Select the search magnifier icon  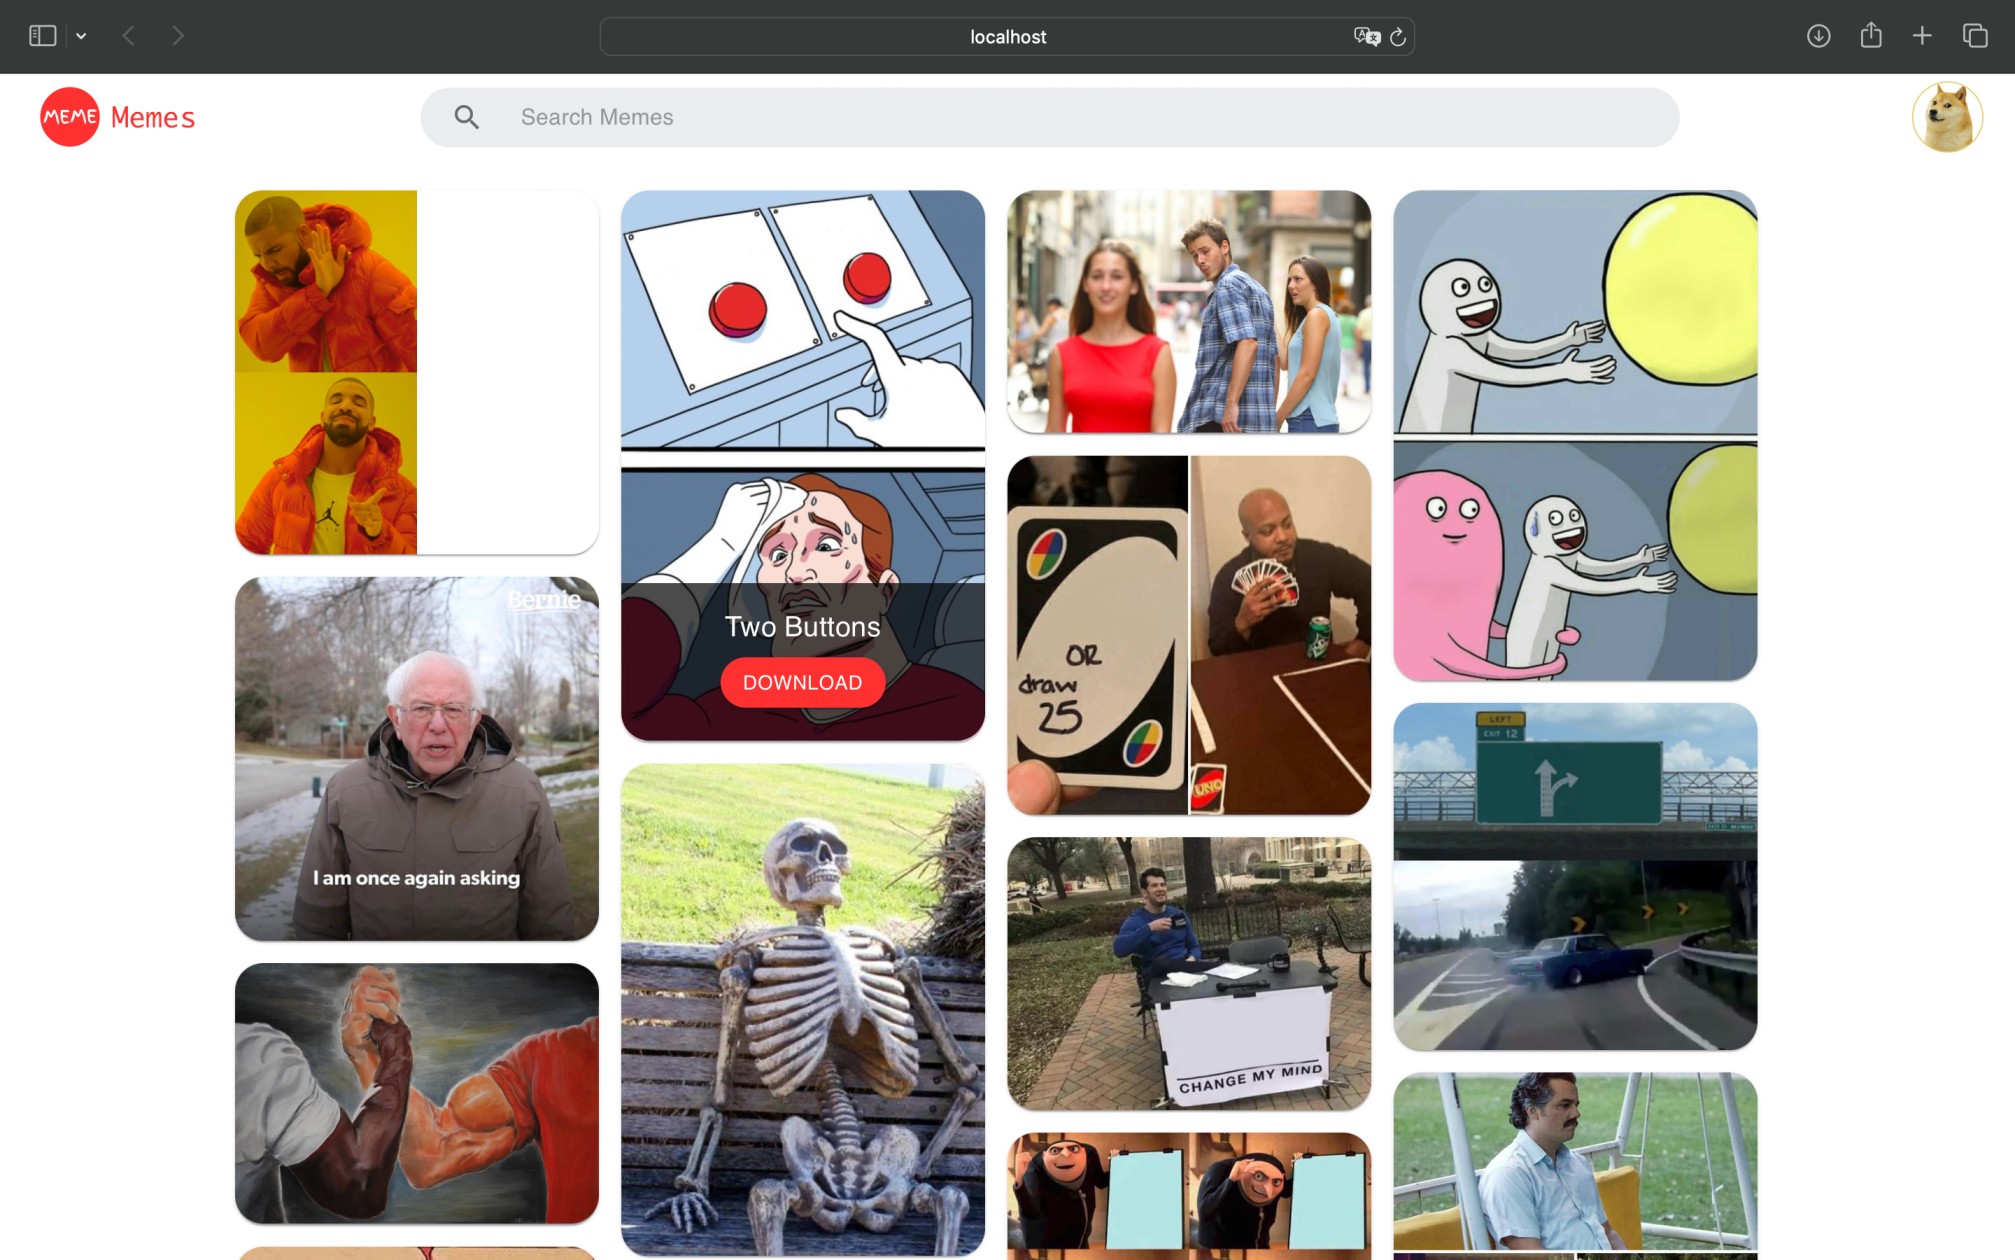pyautogui.click(x=466, y=117)
